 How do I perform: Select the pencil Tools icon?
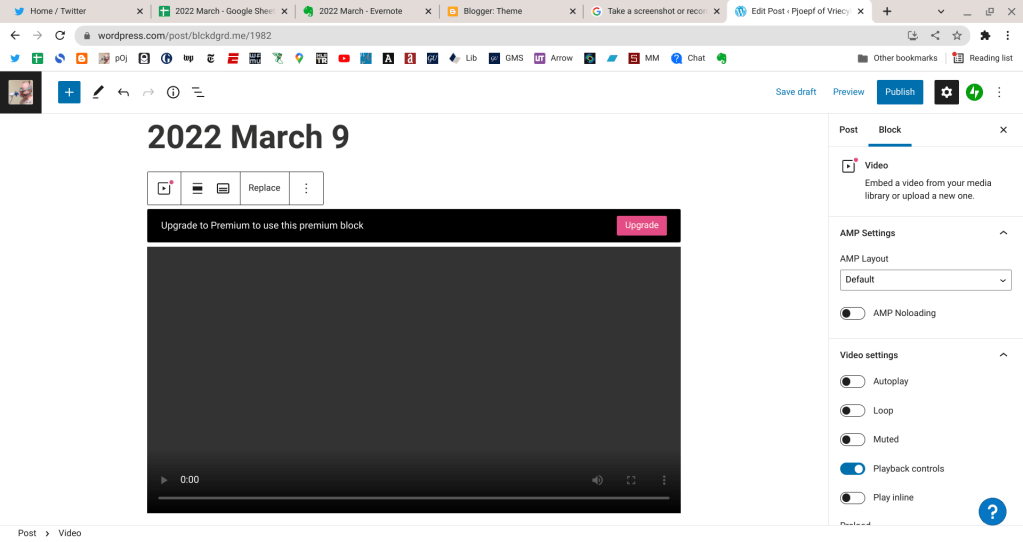[x=98, y=92]
